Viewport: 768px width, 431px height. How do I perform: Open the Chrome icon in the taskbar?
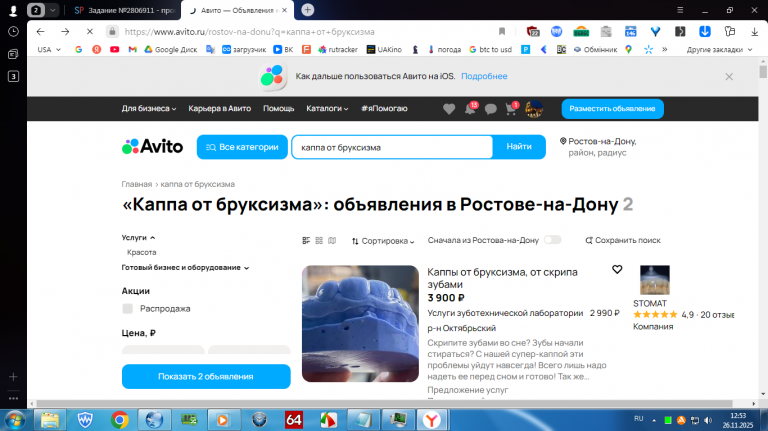point(120,420)
